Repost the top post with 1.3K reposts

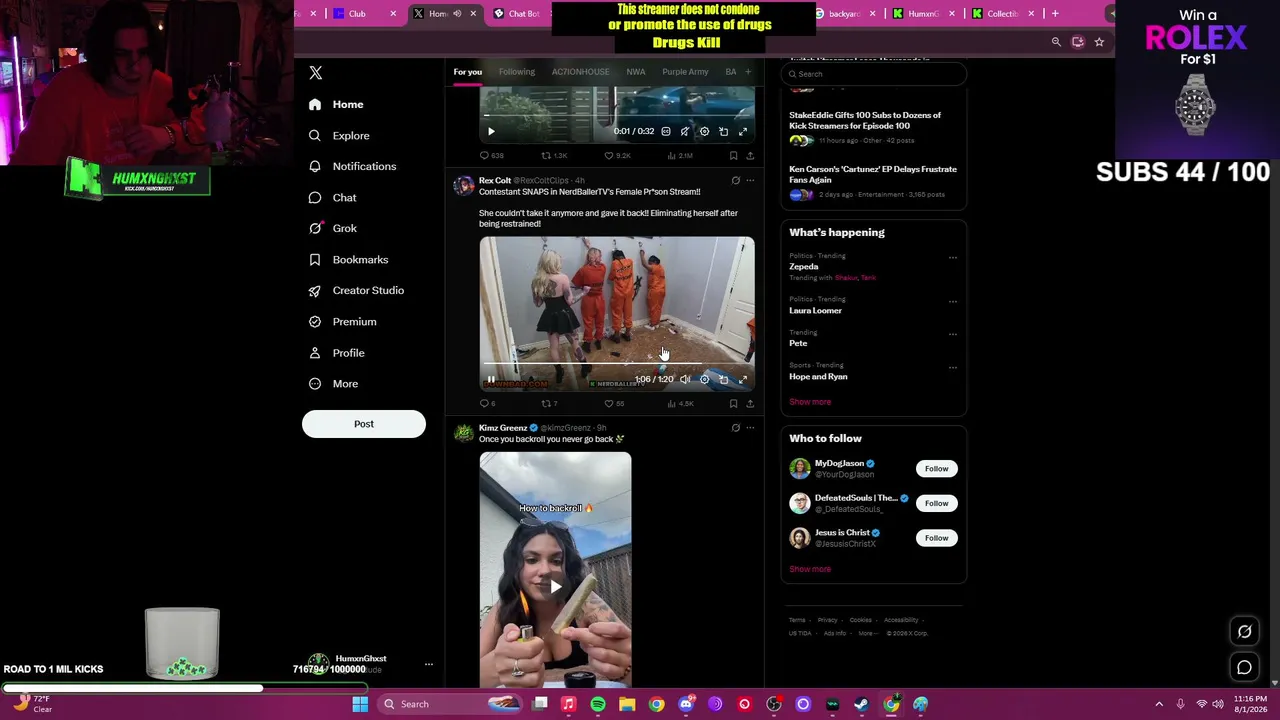click(554, 155)
